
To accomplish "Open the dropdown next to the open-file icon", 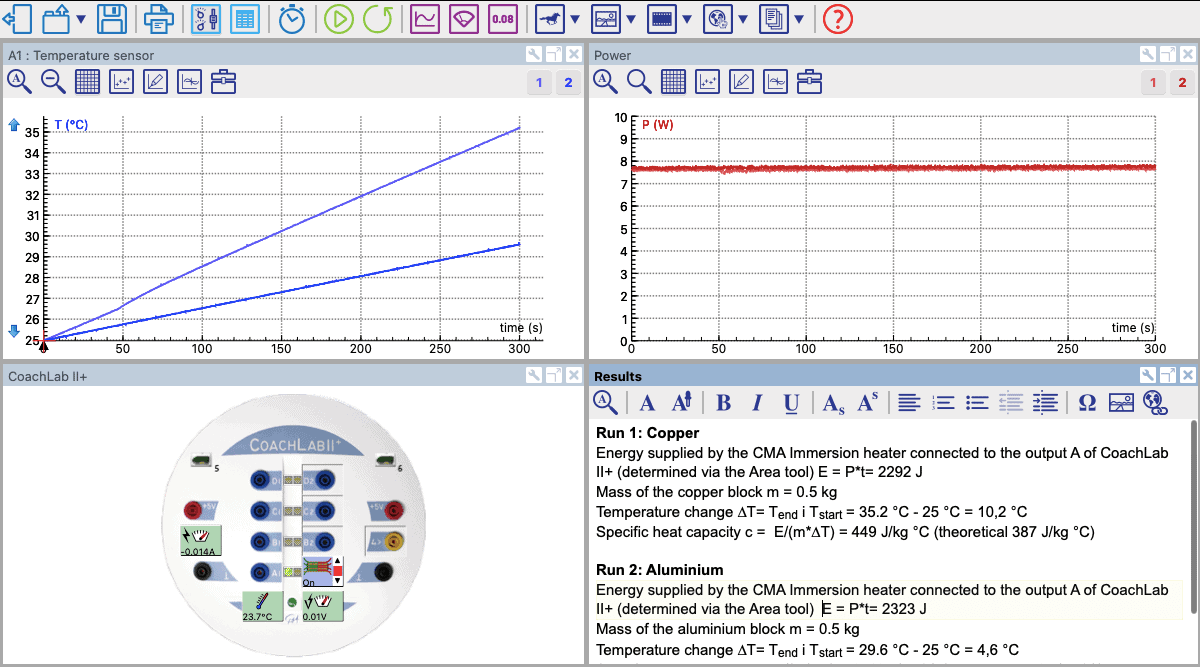I will [x=81, y=19].
